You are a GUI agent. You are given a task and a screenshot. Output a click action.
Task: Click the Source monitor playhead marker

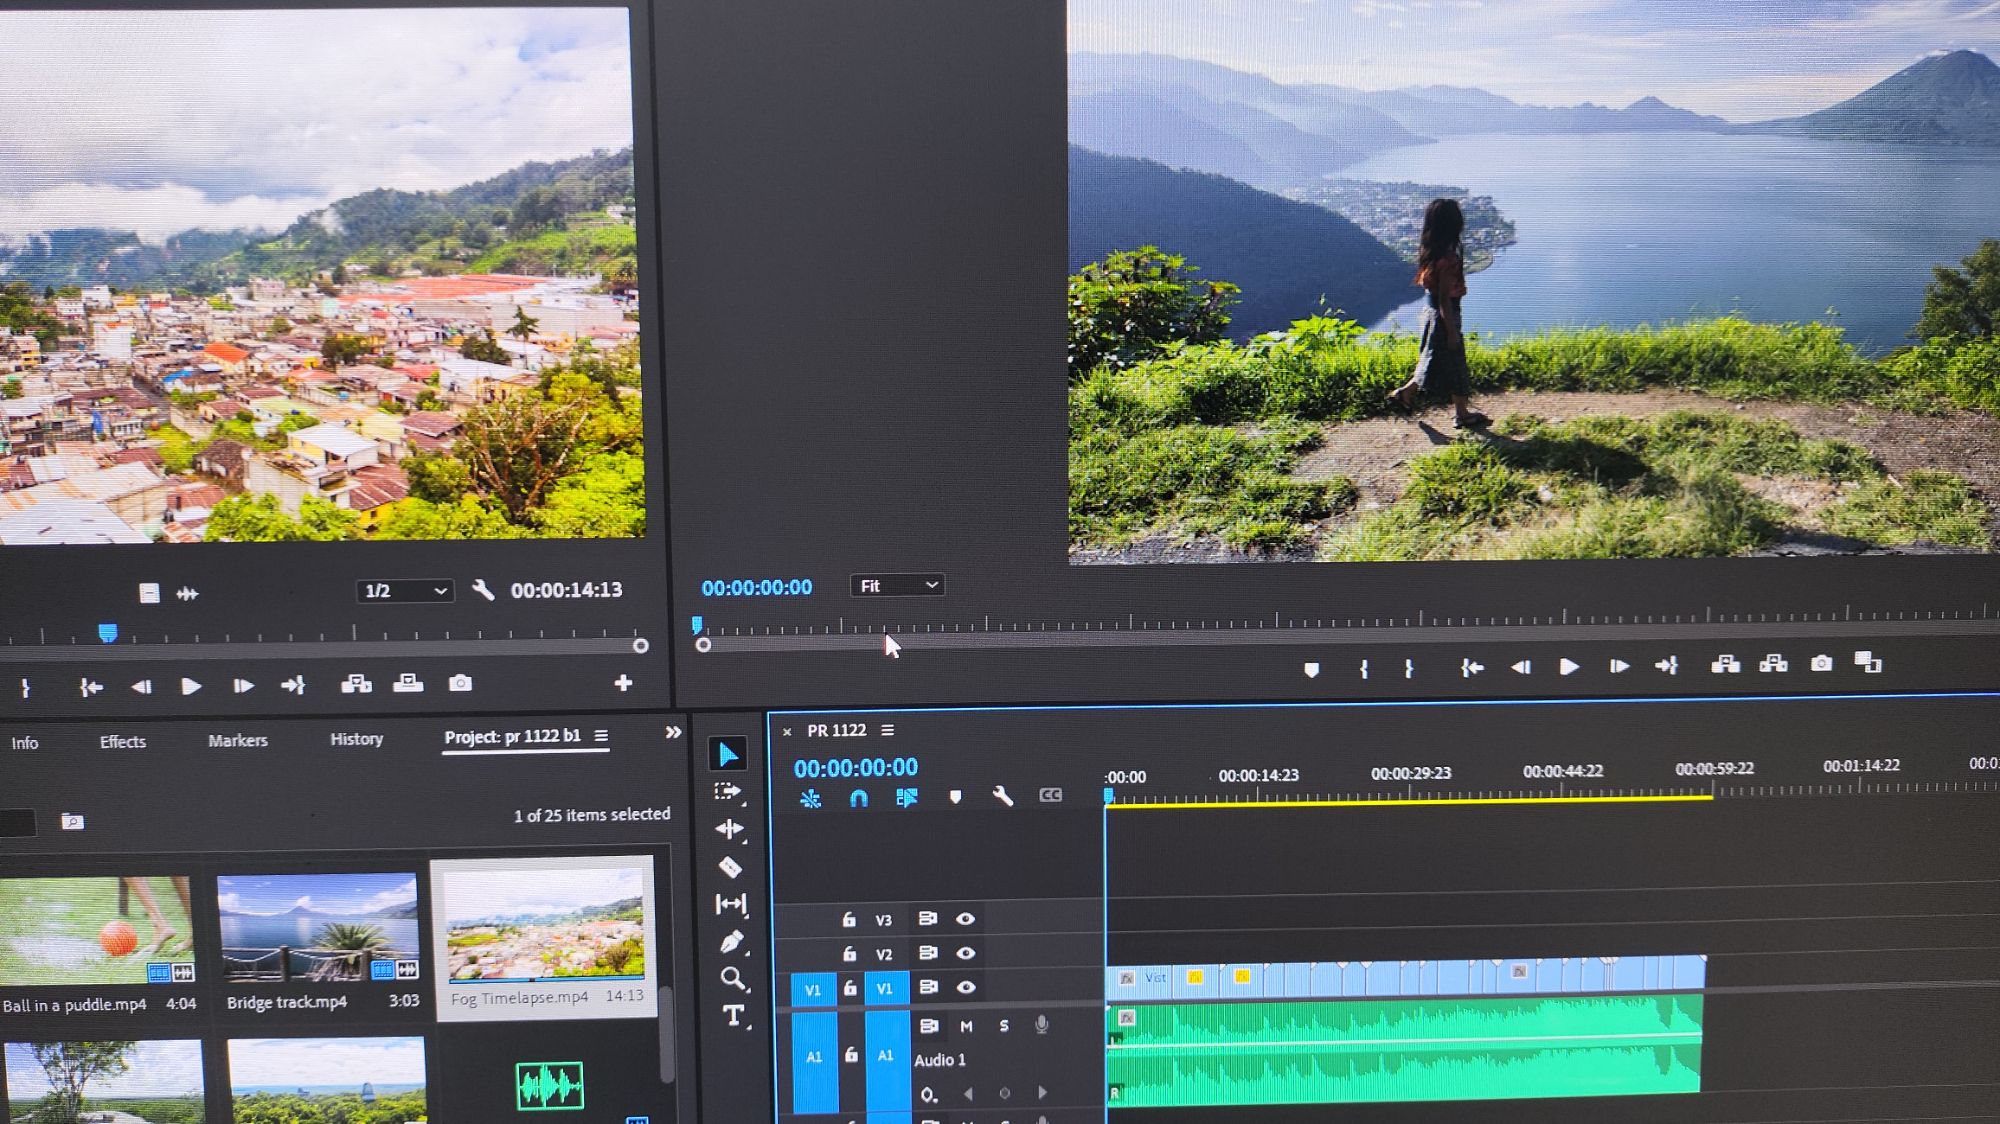[x=108, y=632]
